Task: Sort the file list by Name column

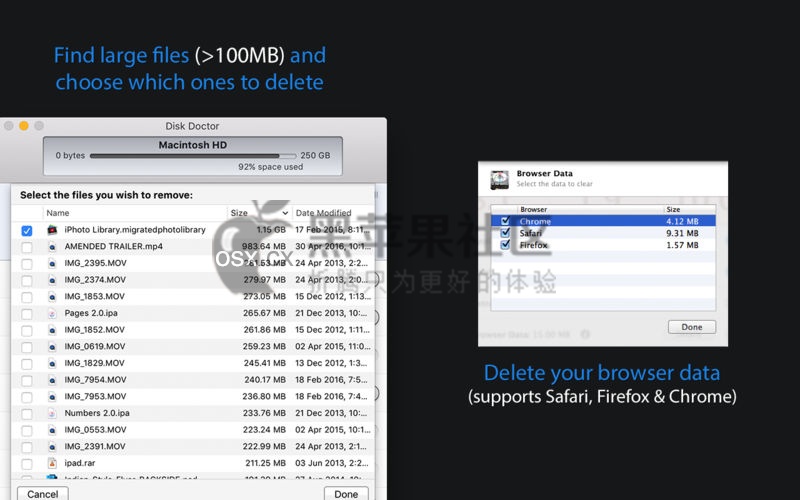Action: coord(58,213)
